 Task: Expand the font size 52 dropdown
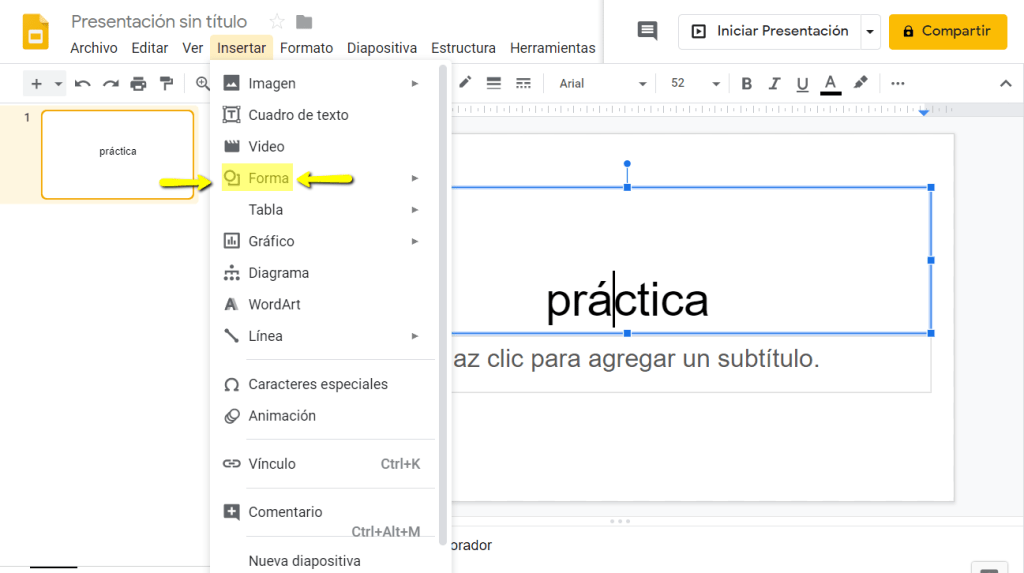695,83
